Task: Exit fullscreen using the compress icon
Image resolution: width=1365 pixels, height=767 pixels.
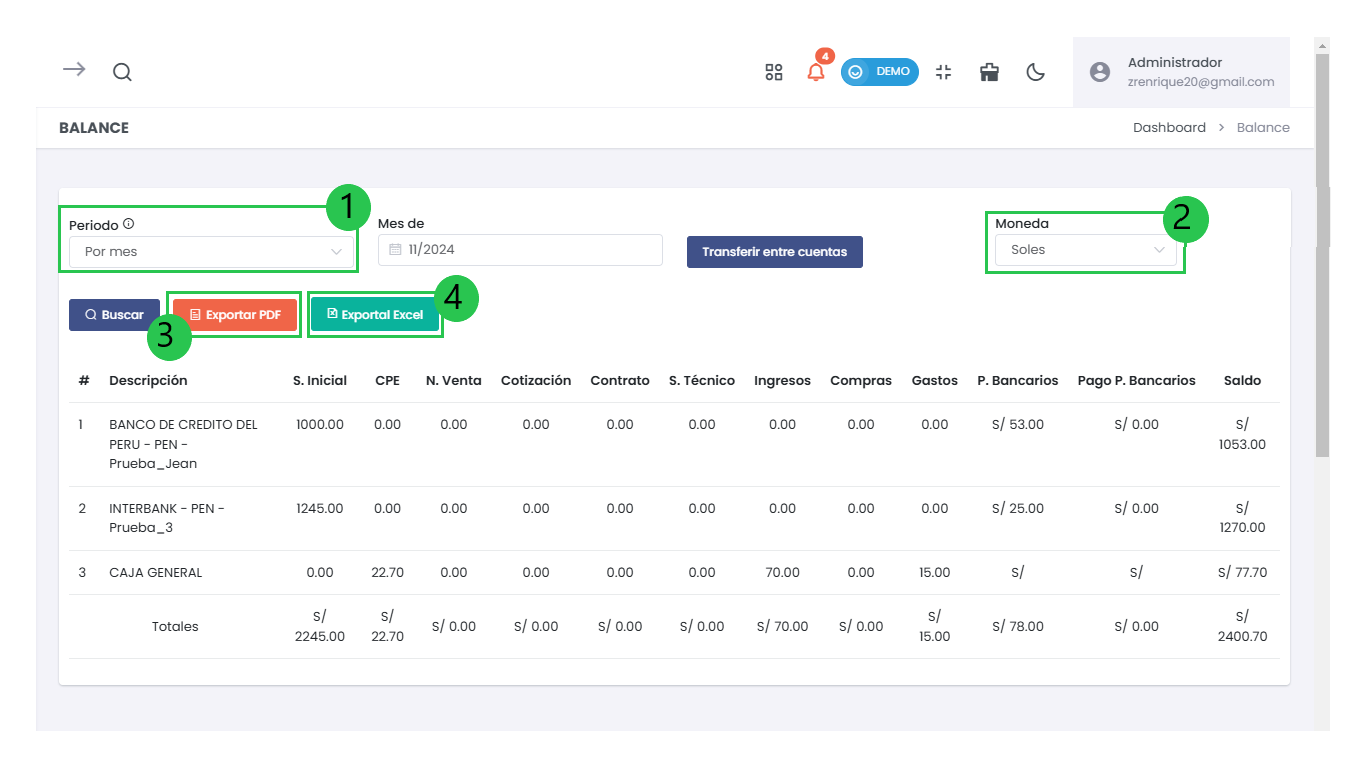Action: pos(943,72)
